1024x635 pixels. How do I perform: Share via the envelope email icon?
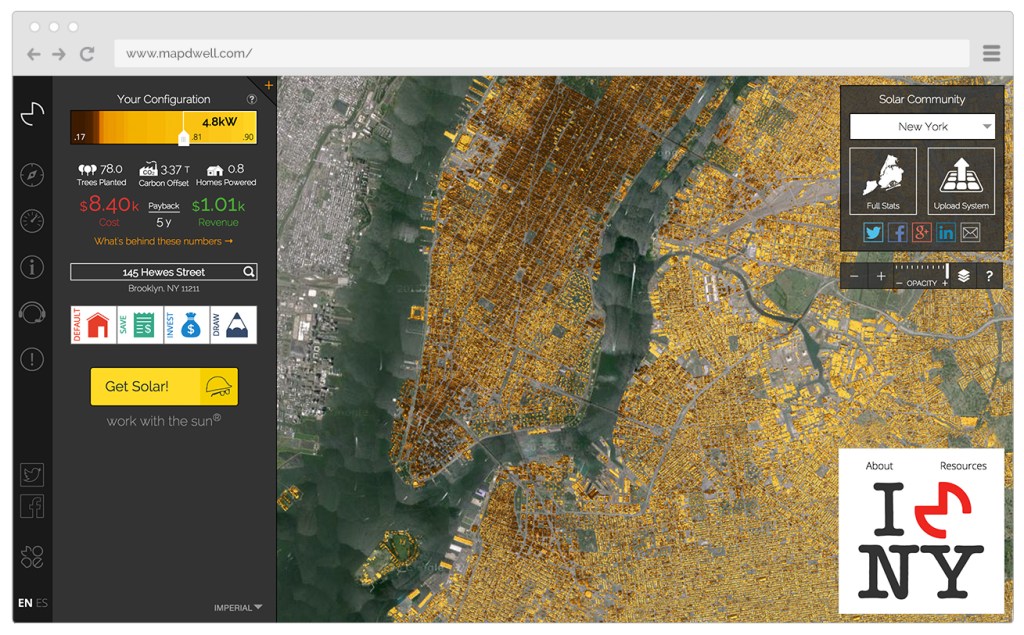pyautogui.click(x=970, y=233)
